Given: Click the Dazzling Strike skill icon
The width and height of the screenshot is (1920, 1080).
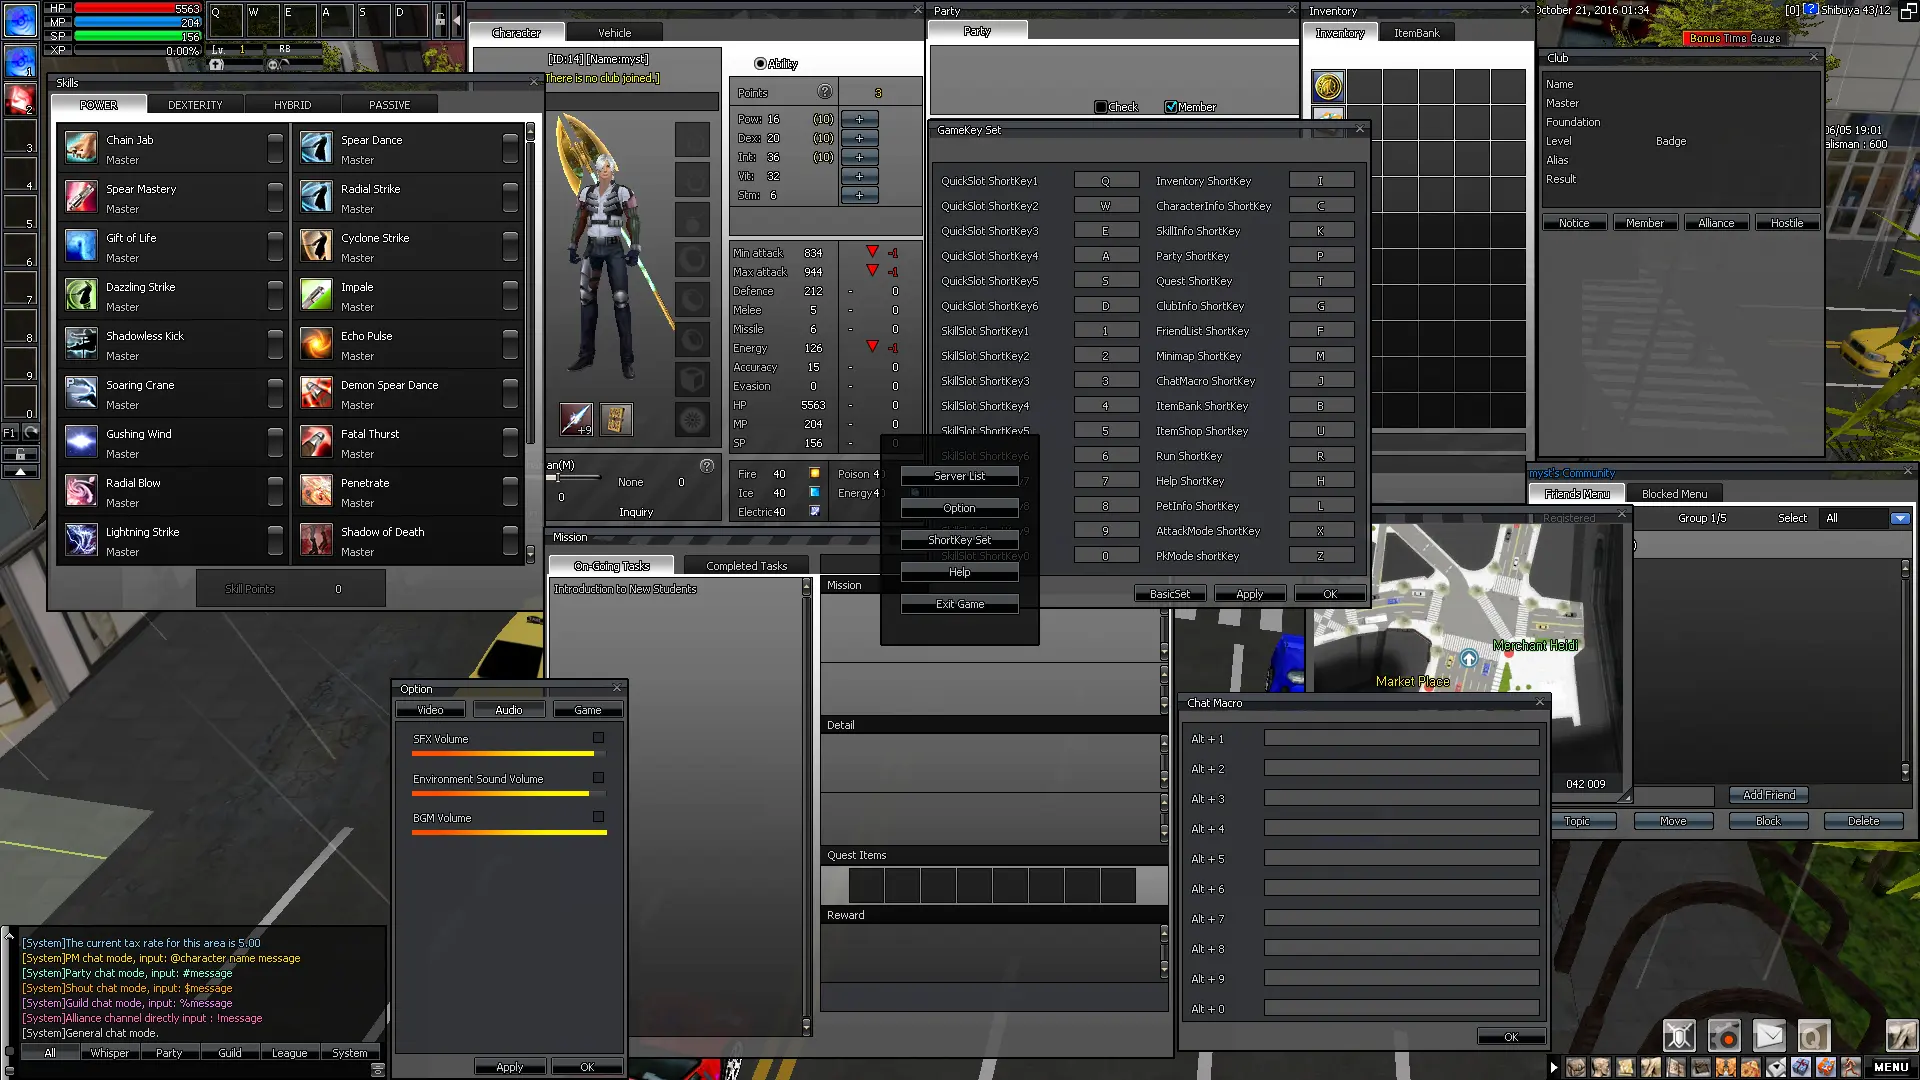Looking at the screenshot, I should click(x=81, y=295).
